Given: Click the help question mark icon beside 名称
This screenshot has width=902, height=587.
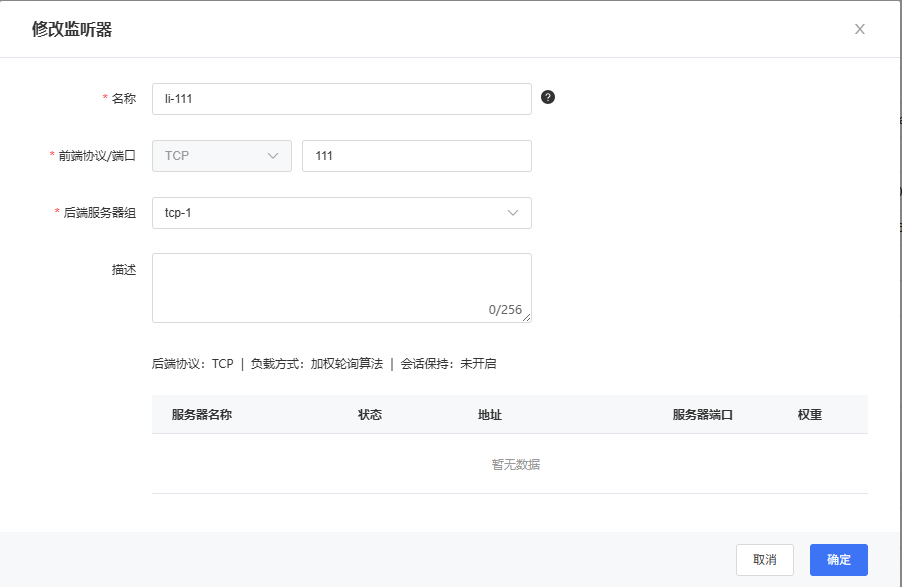Looking at the screenshot, I should [x=548, y=97].
